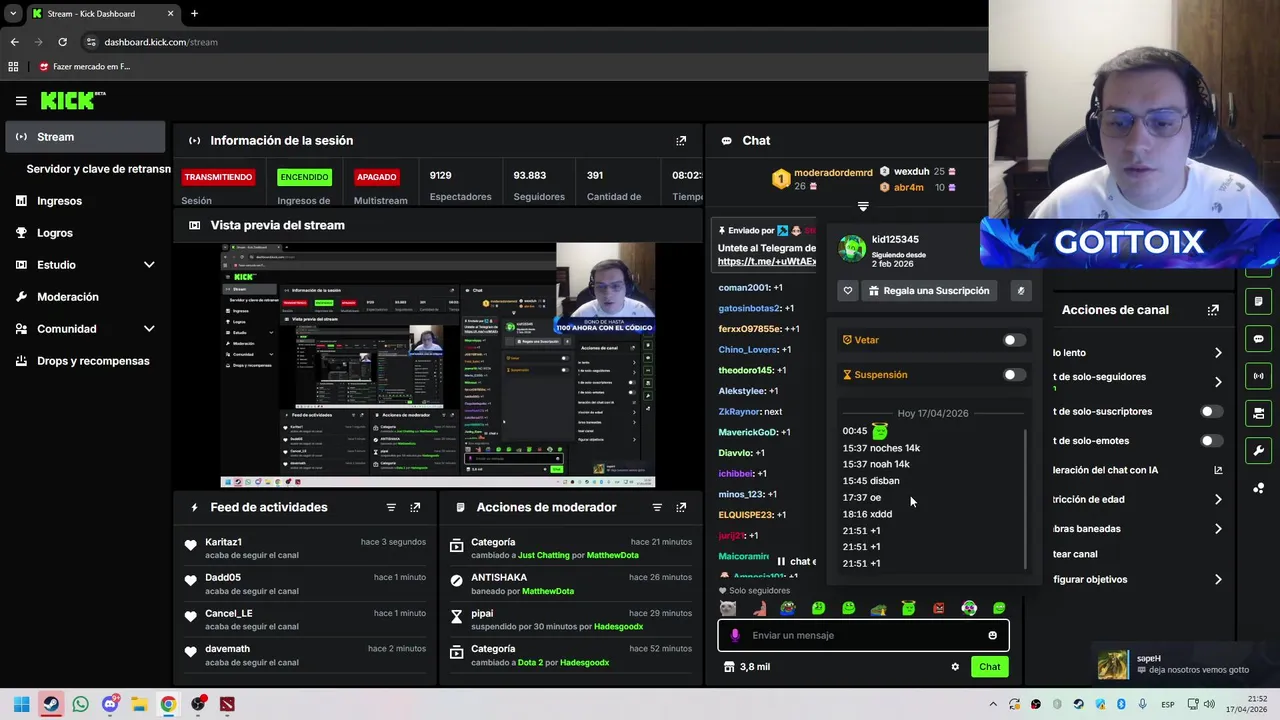This screenshot has height=720, width=1280.
Task: Go to Ingresos in the sidebar
Action: (85, 201)
